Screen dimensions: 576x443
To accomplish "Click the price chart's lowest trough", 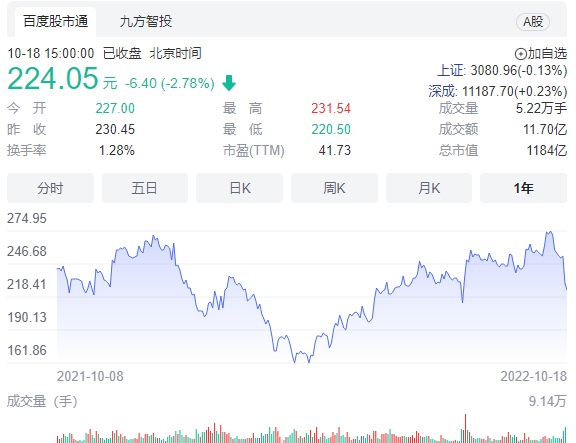I will point(294,362).
